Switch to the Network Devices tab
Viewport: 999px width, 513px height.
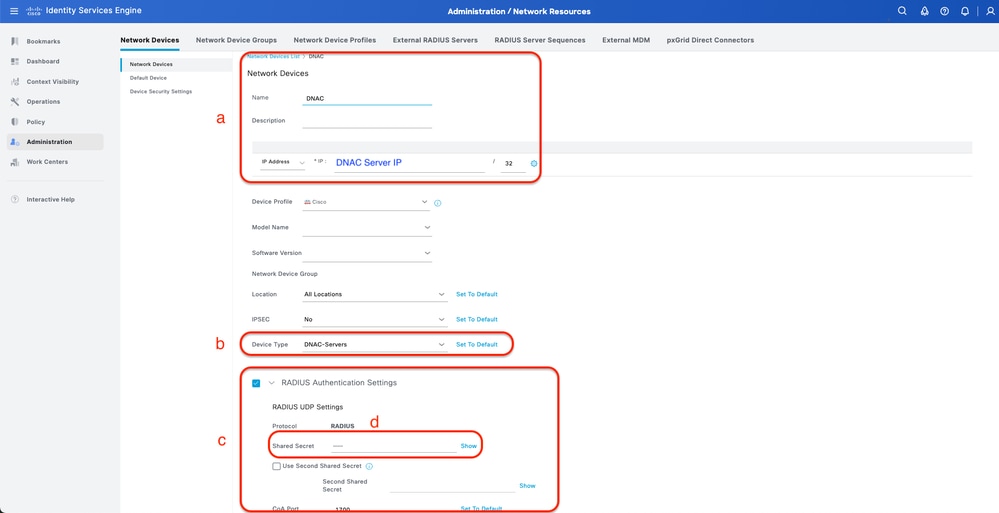[150, 40]
